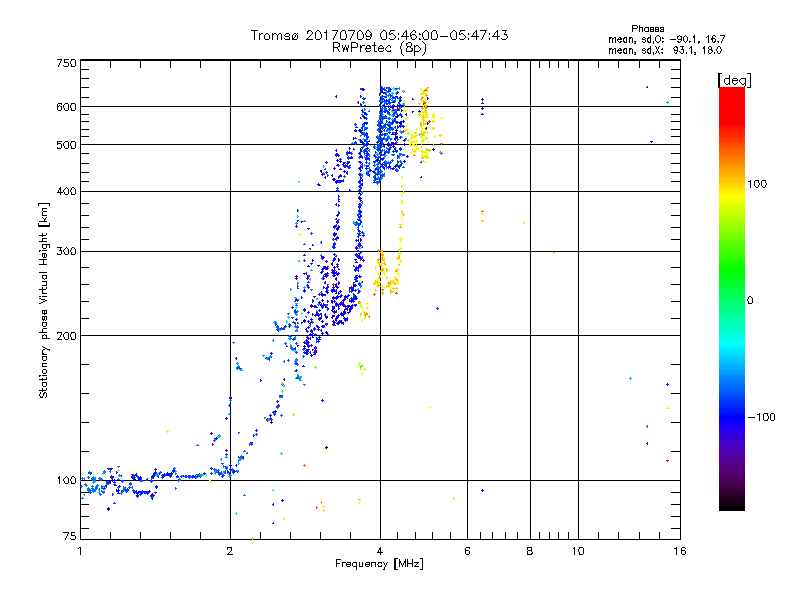Click the y-axis "600" label

tap(66, 107)
